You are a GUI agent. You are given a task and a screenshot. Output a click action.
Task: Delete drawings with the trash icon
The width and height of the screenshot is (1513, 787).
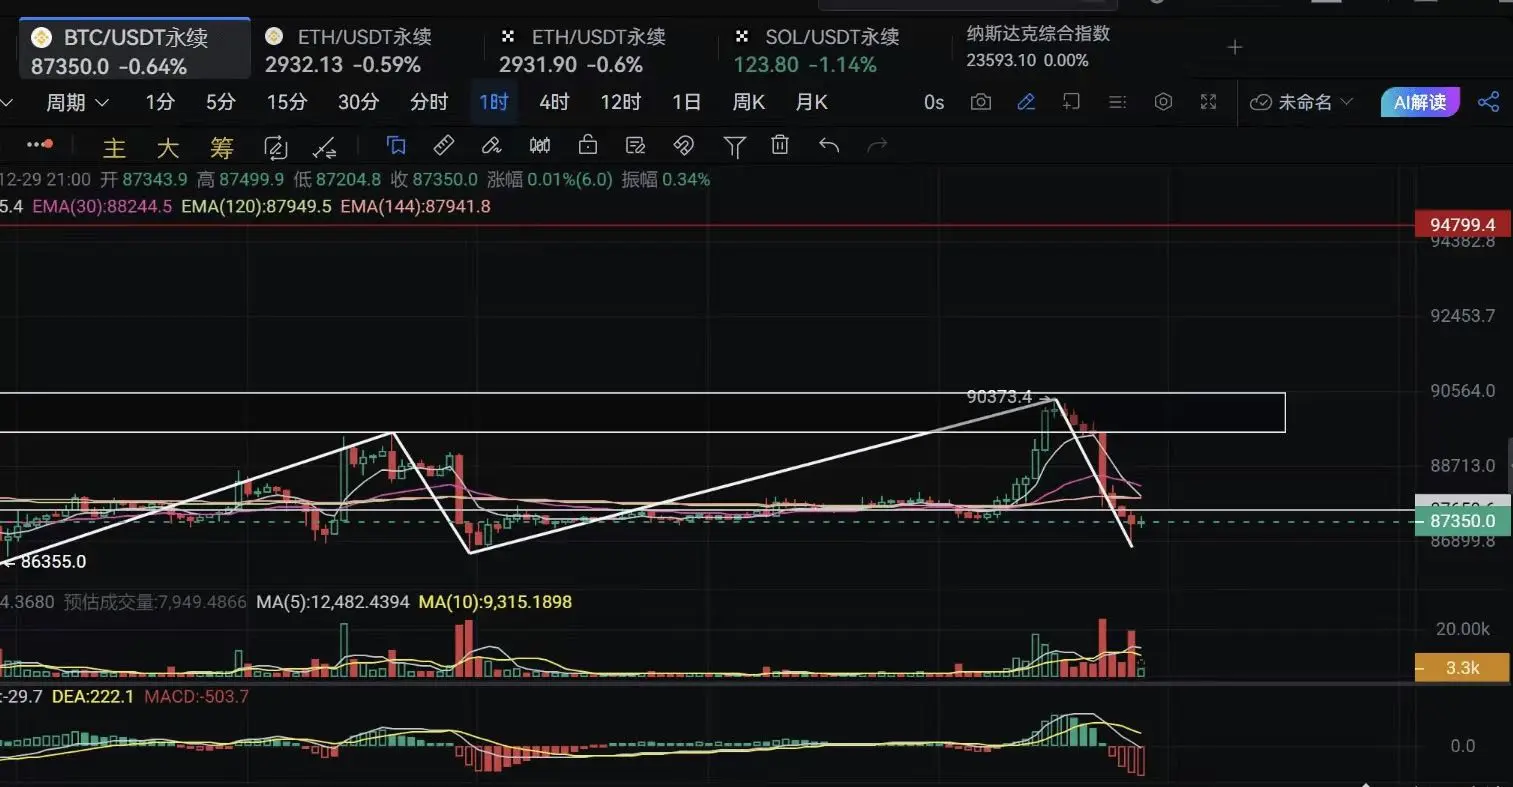[x=780, y=146]
